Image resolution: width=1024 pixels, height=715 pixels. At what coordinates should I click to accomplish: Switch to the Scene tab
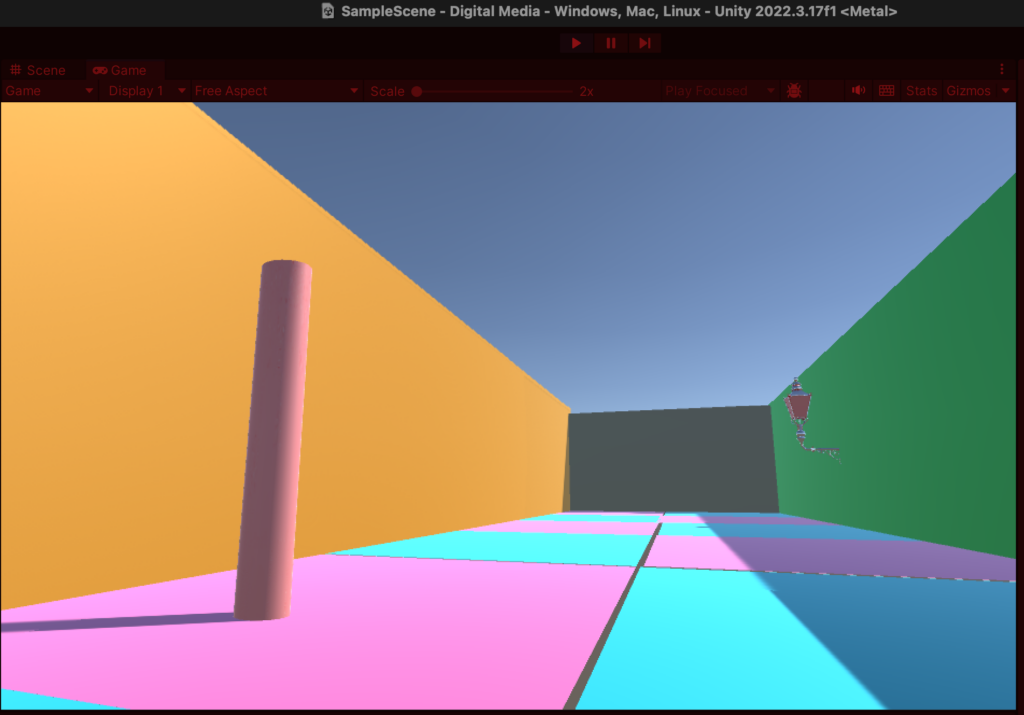[38, 70]
